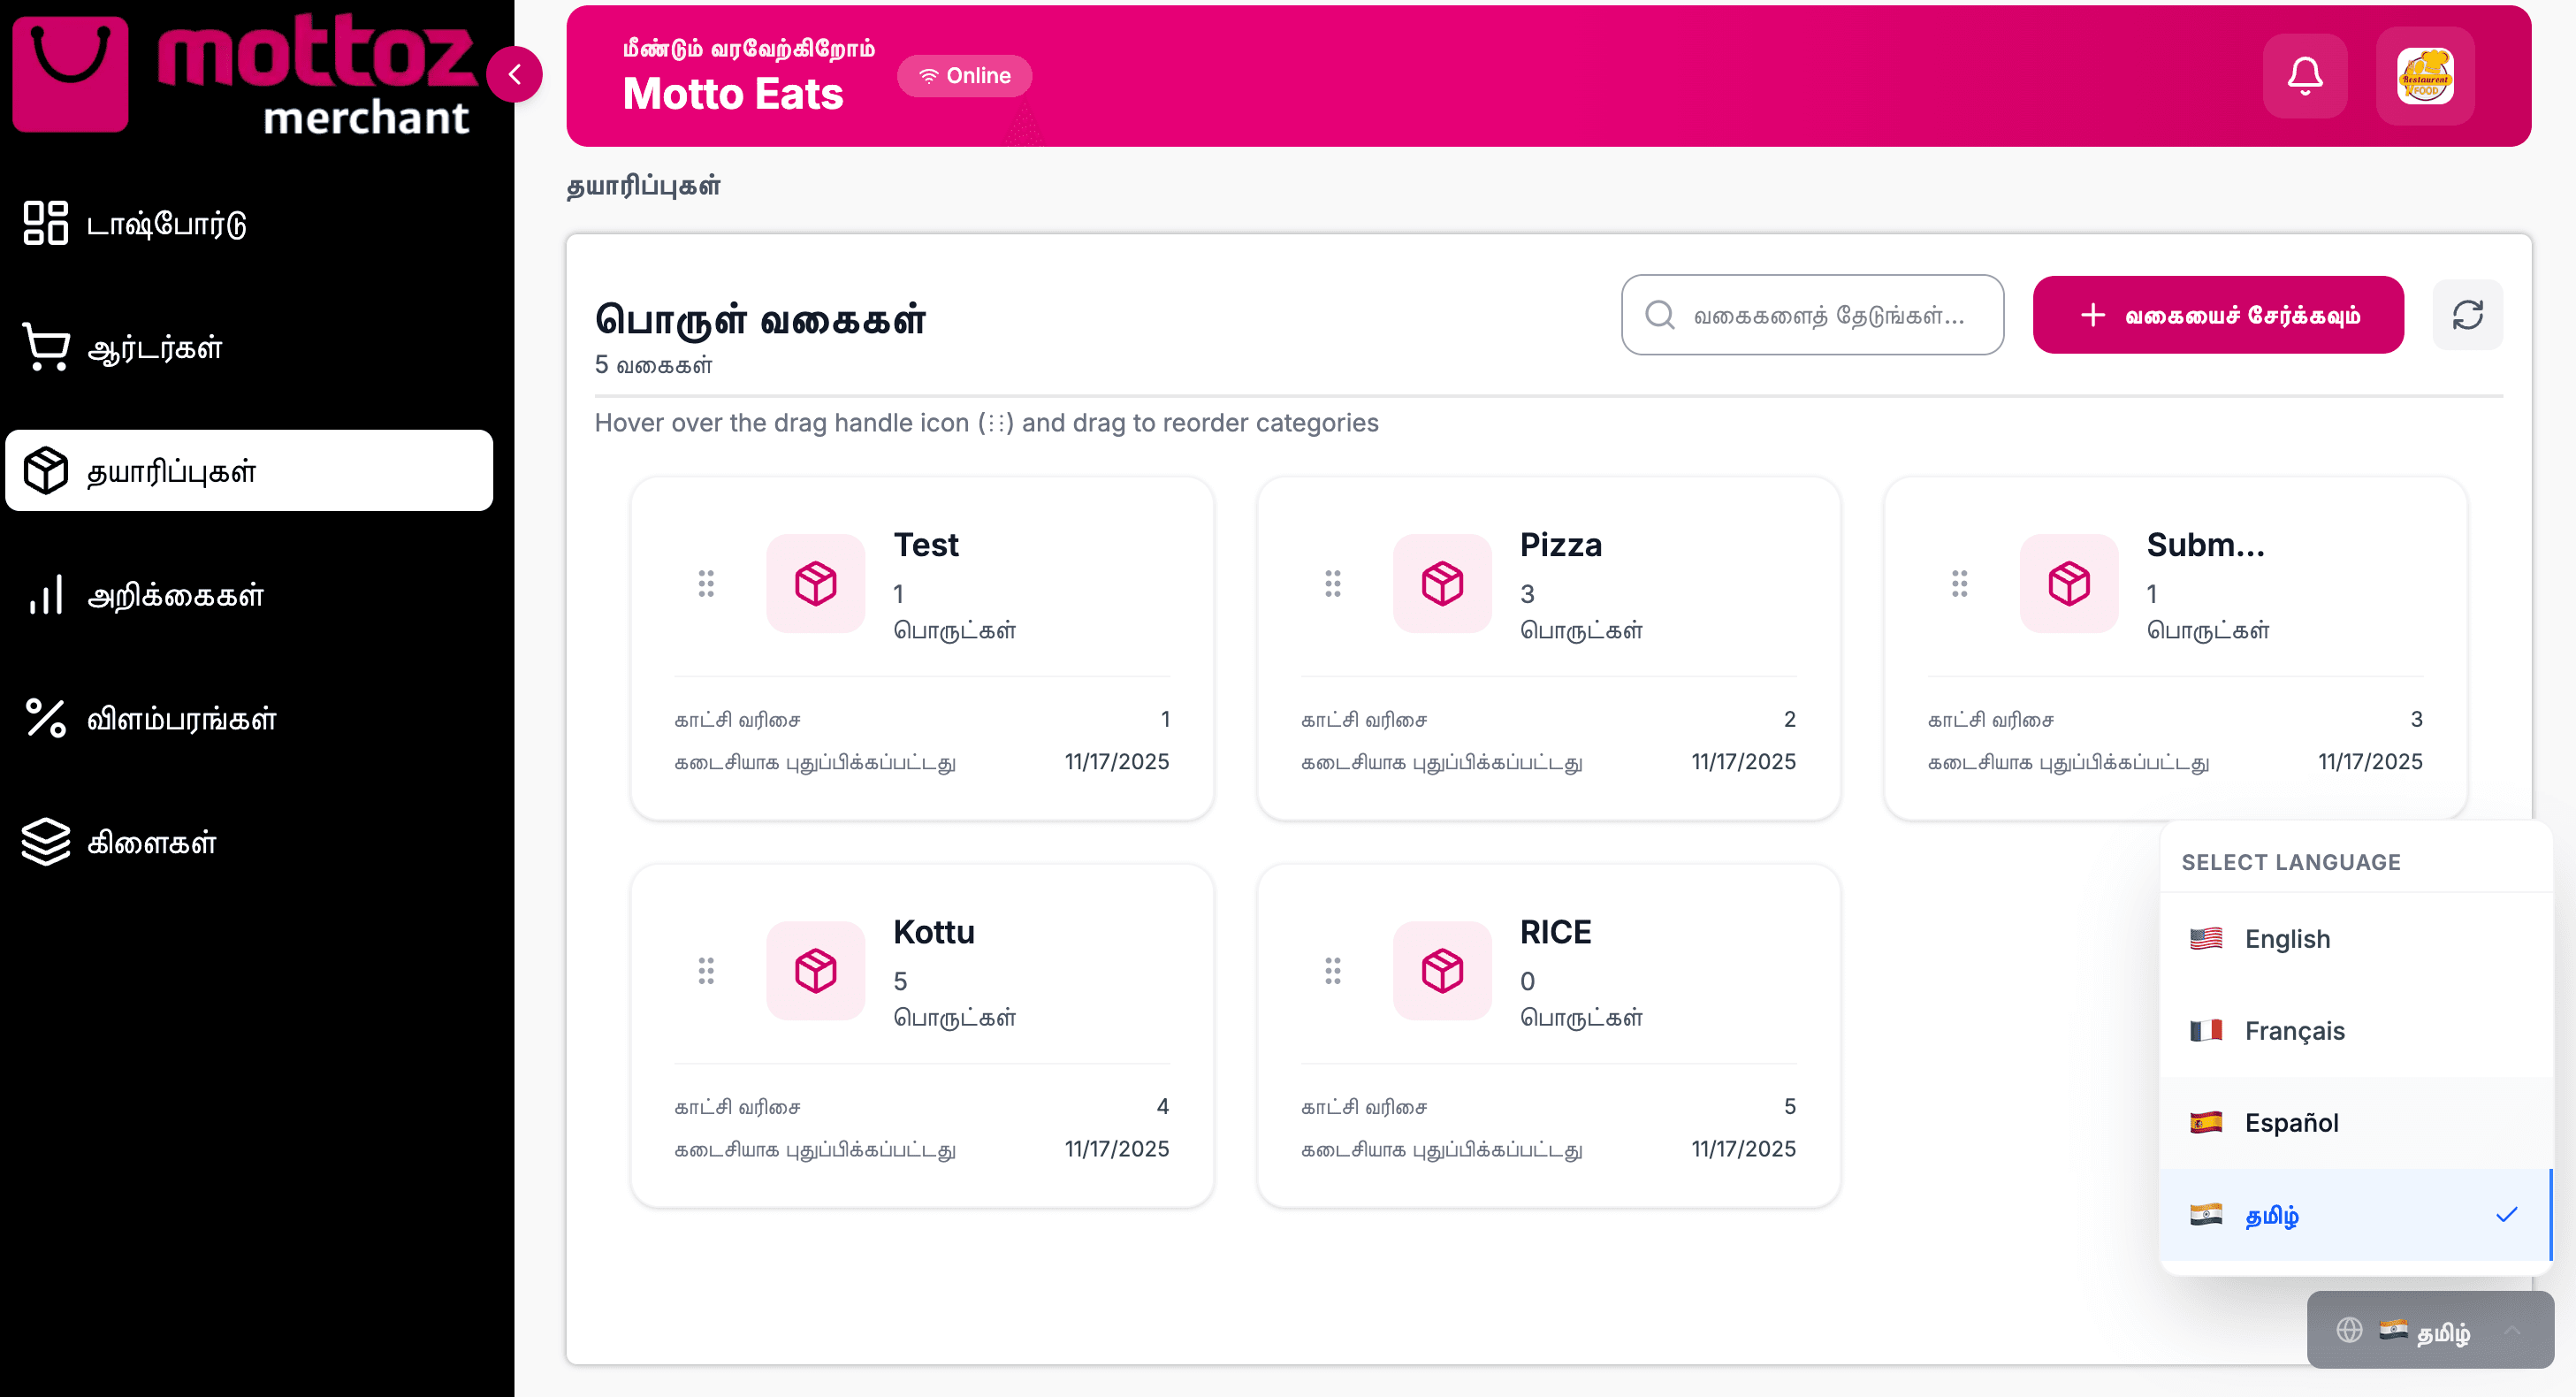Image resolution: width=2576 pixels, height=1397 pixels.
Task: Open the Subm... category title
Action: coord(2206,545)
